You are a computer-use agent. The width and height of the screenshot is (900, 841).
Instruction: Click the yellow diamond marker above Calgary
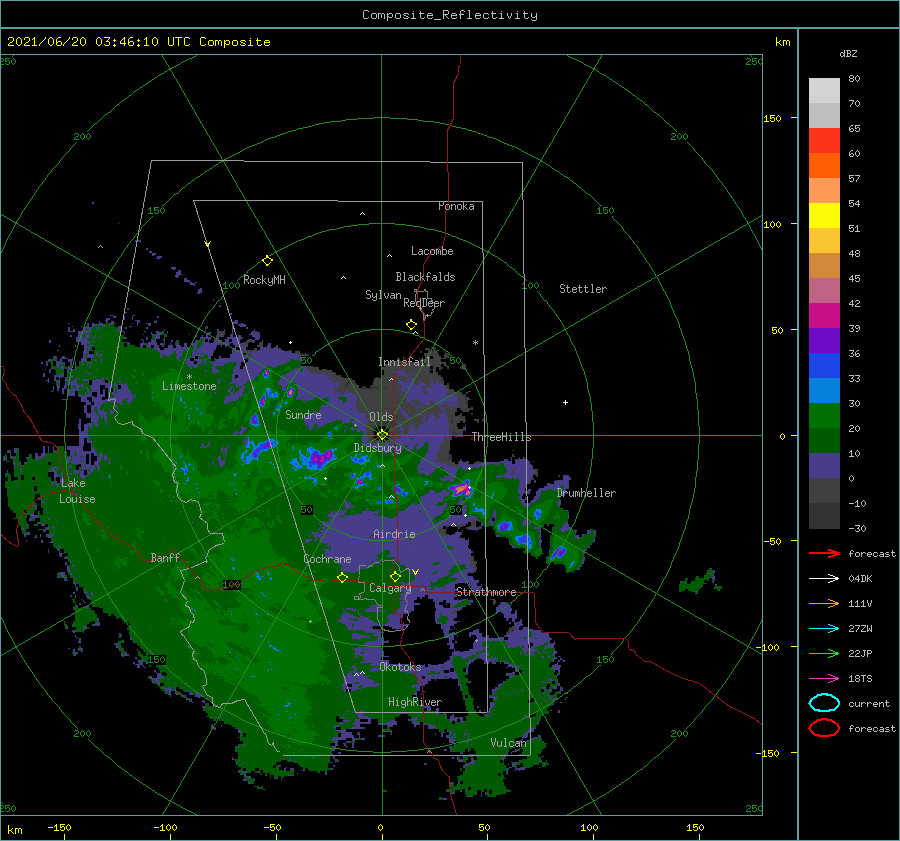click(395, 576)
